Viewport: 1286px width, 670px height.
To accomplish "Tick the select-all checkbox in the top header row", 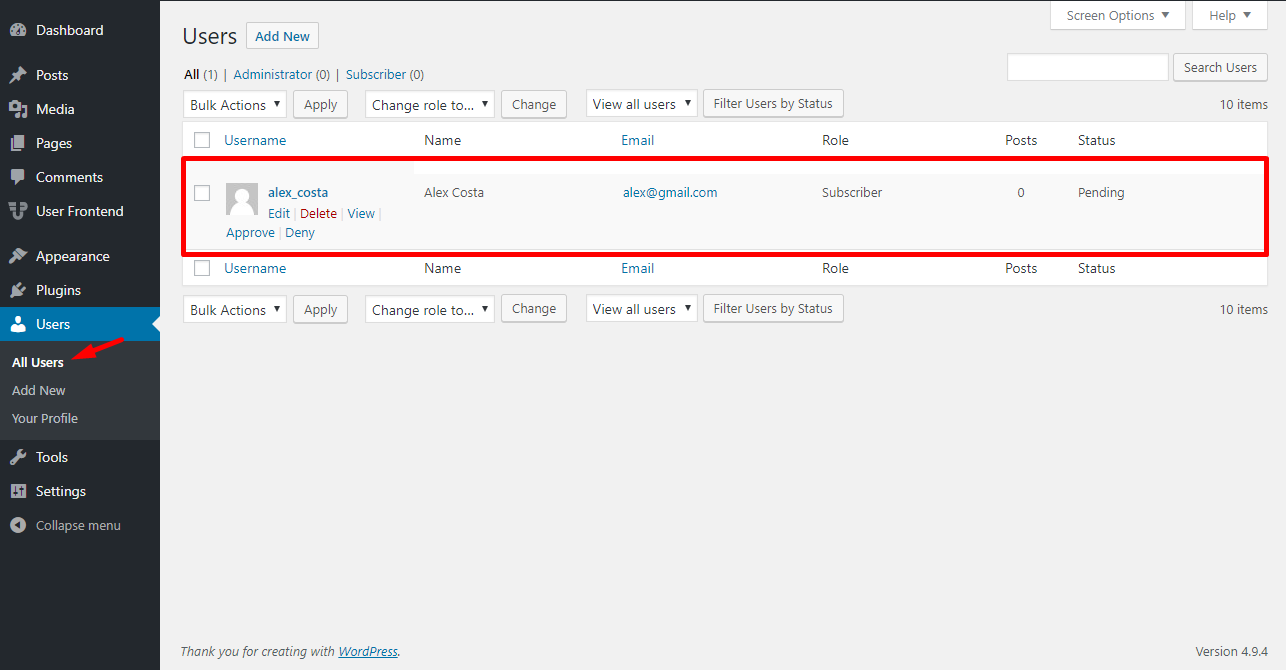I will click(x=202, y=140).
